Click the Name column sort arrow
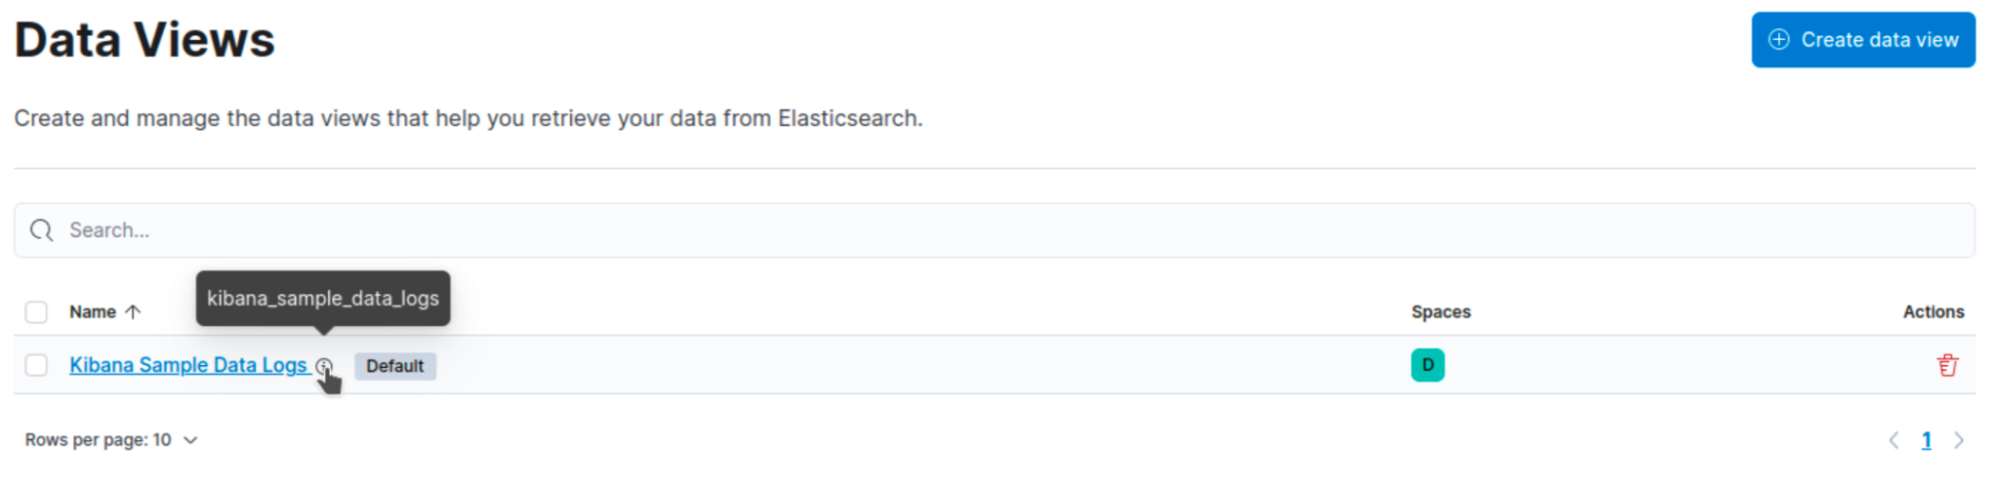Viewport: 1999px width, 492px height. point(133,312)
